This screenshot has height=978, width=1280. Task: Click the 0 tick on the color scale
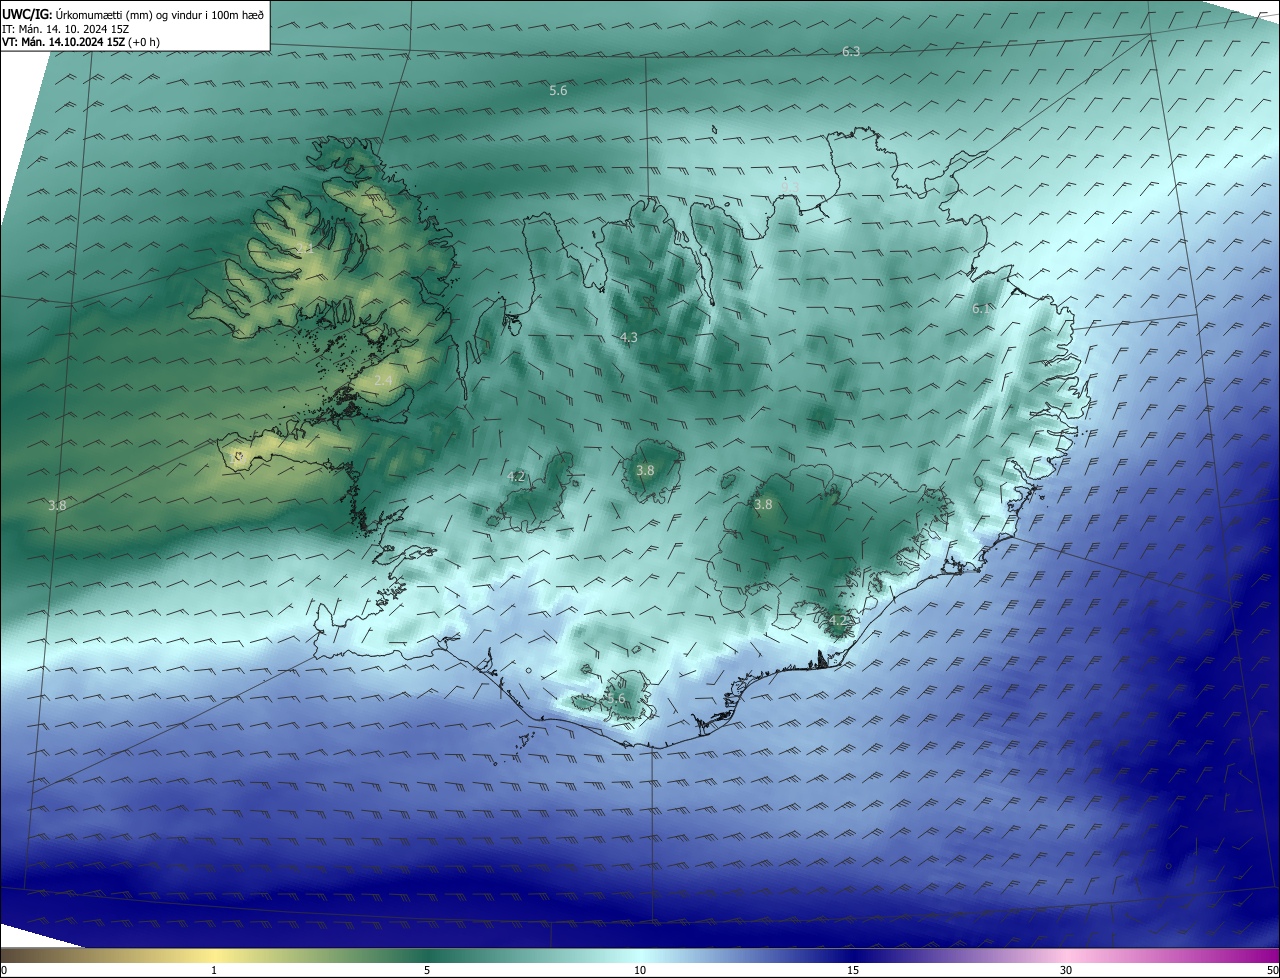[4, 970]
